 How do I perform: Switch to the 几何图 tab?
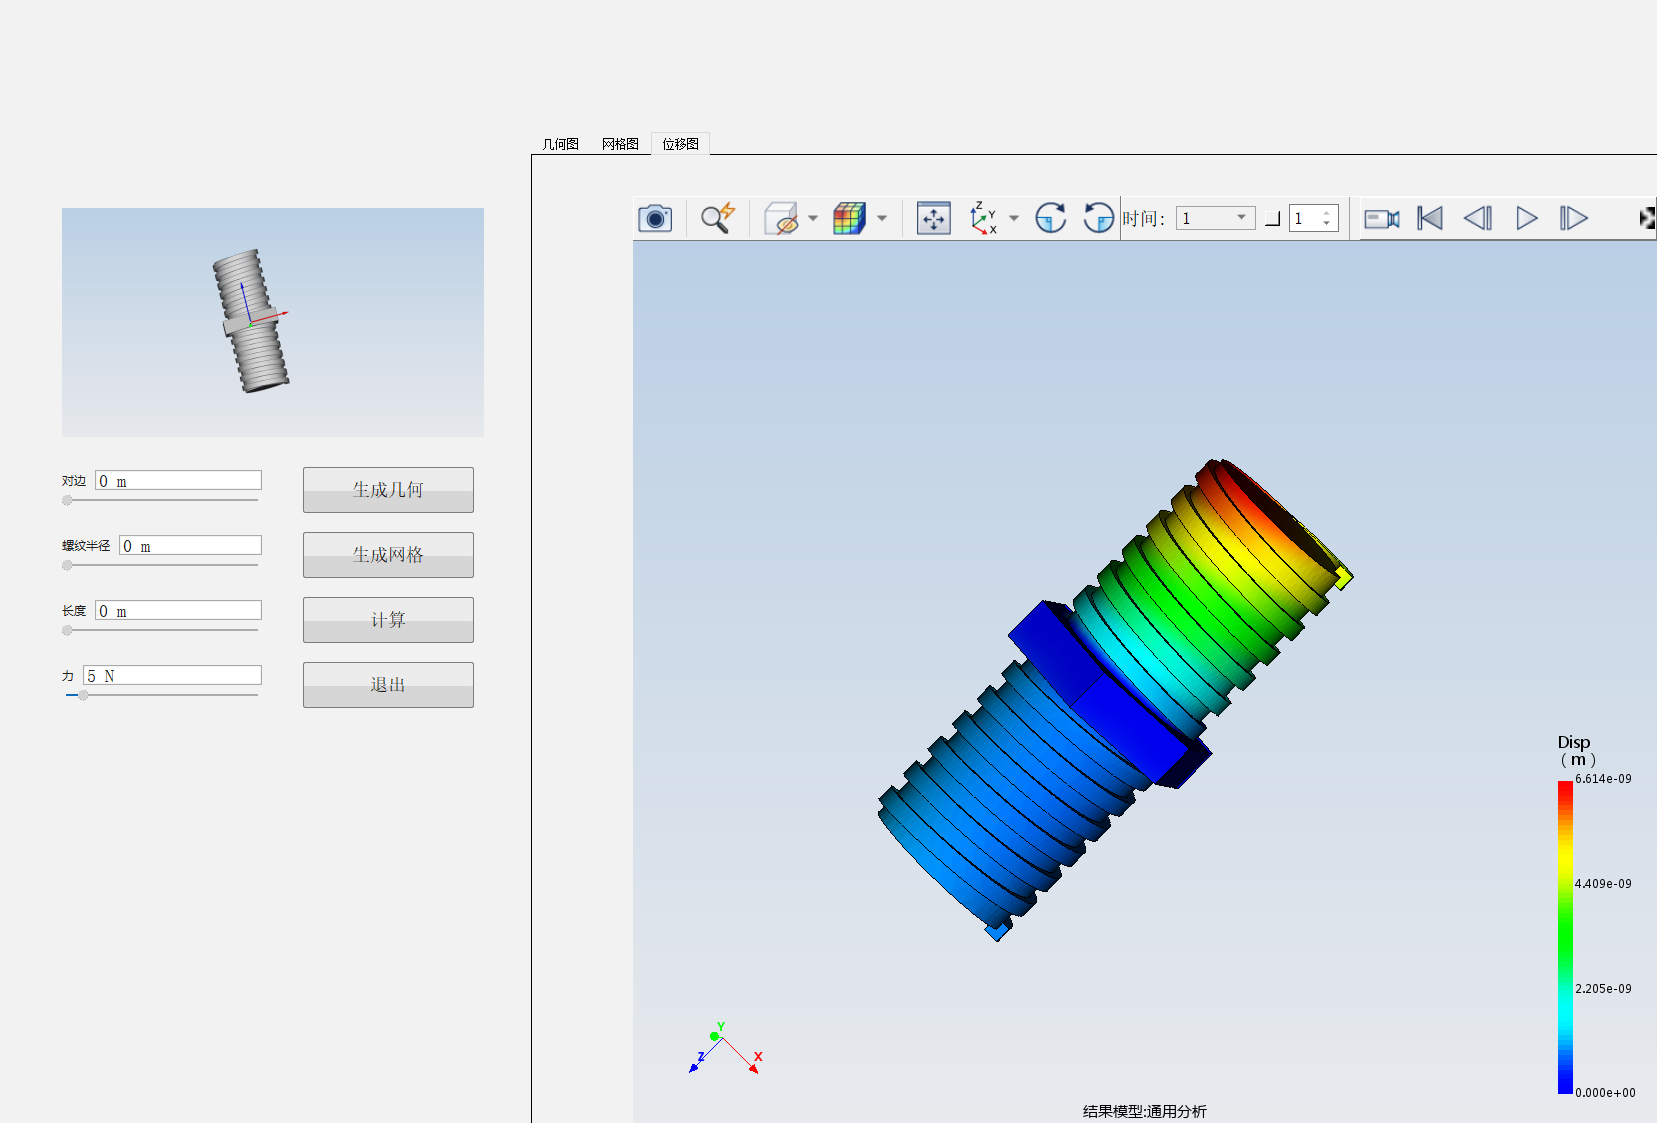pyautogui.click(x=560, y=144)
